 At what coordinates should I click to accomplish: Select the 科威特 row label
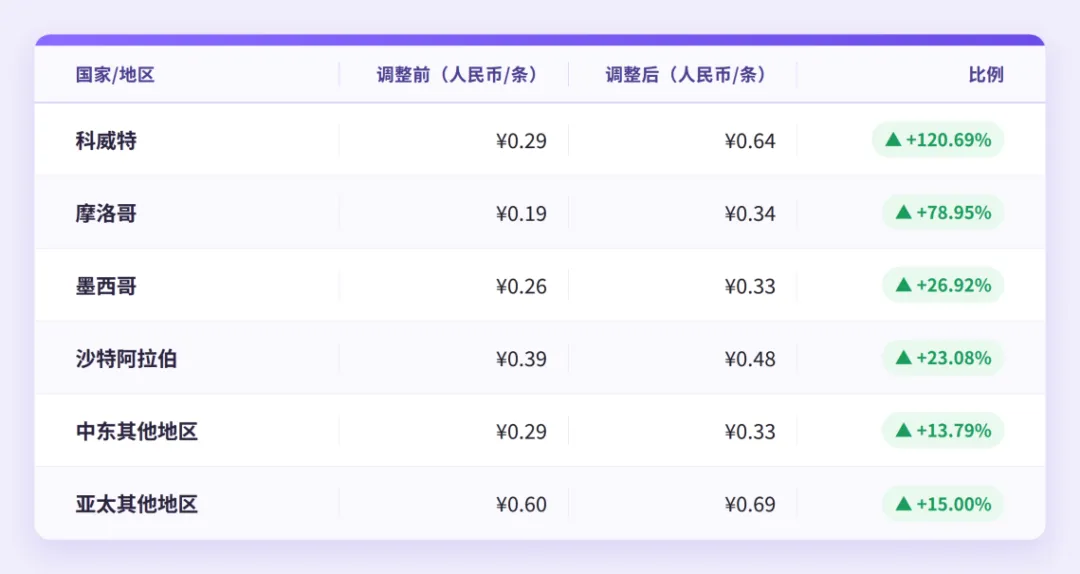106,141
